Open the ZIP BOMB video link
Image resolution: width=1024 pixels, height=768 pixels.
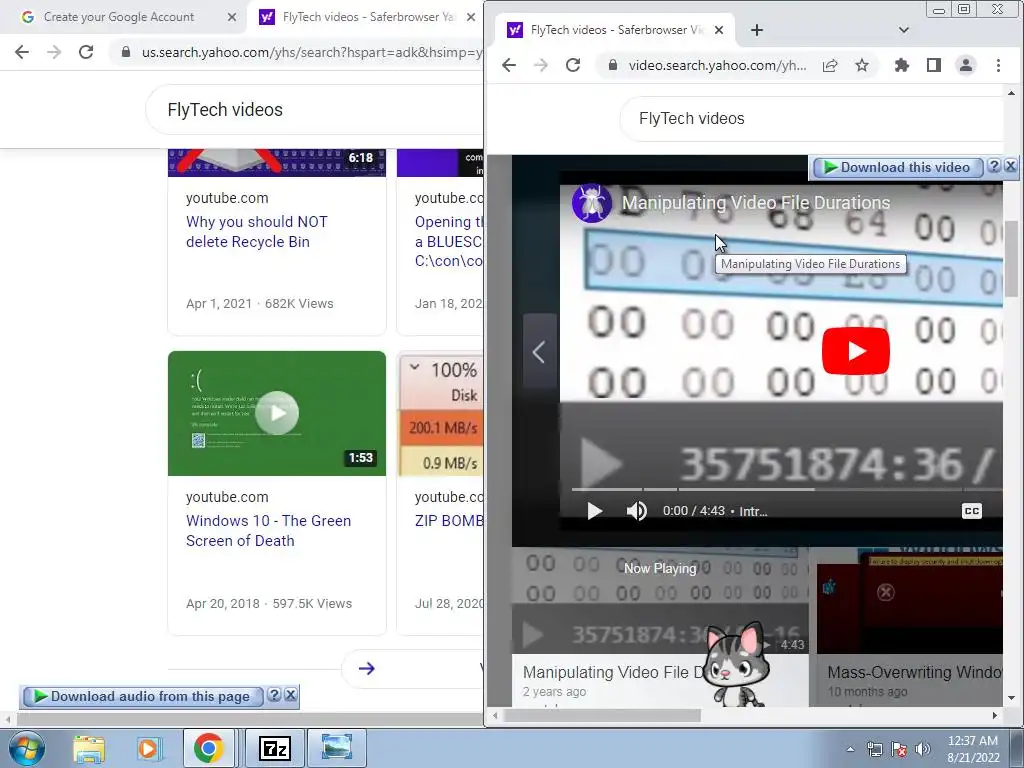click(449, 521)
